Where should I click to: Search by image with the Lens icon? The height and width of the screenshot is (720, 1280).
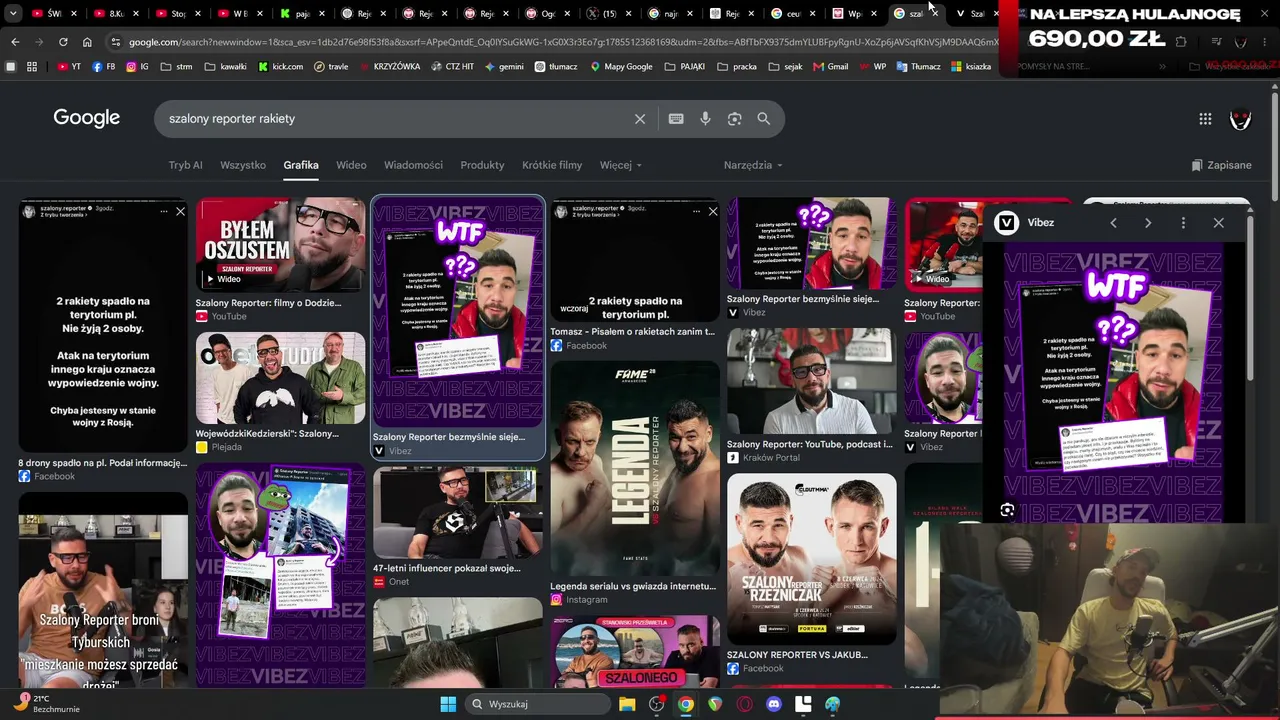734,119
